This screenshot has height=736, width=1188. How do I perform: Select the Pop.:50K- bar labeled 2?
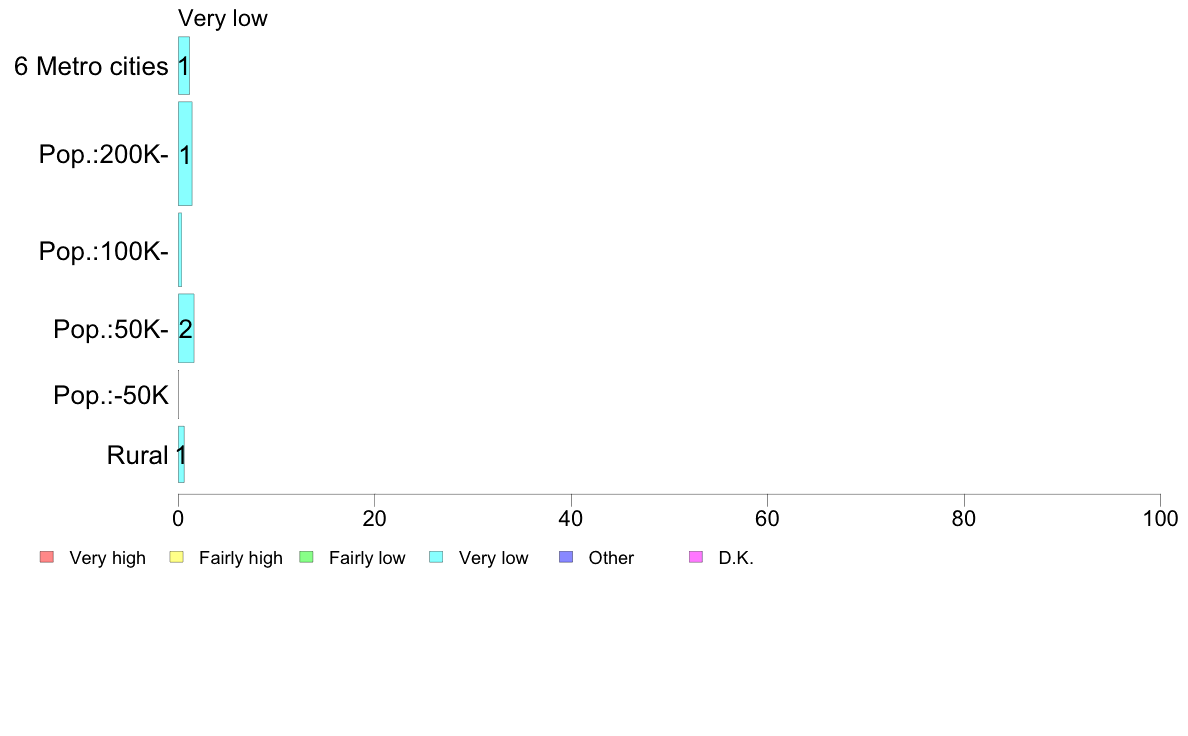[x=186, y=328]
